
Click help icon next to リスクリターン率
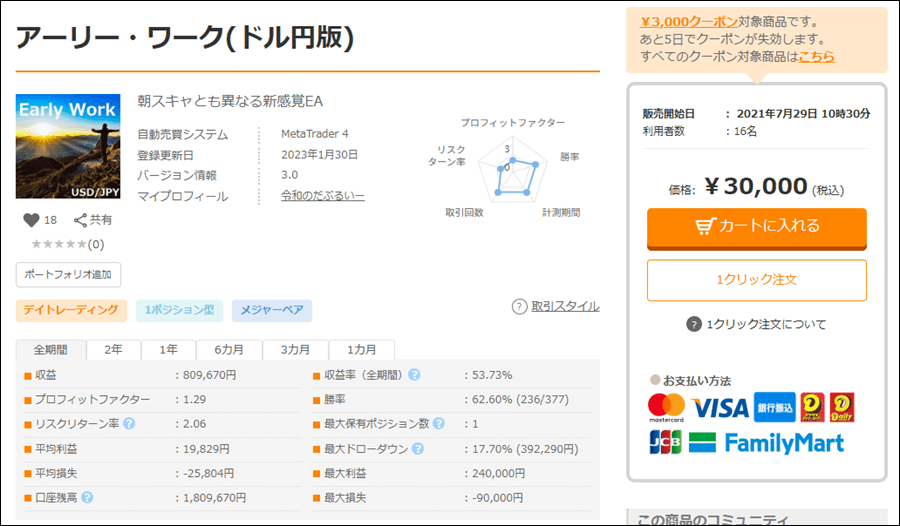129,424
